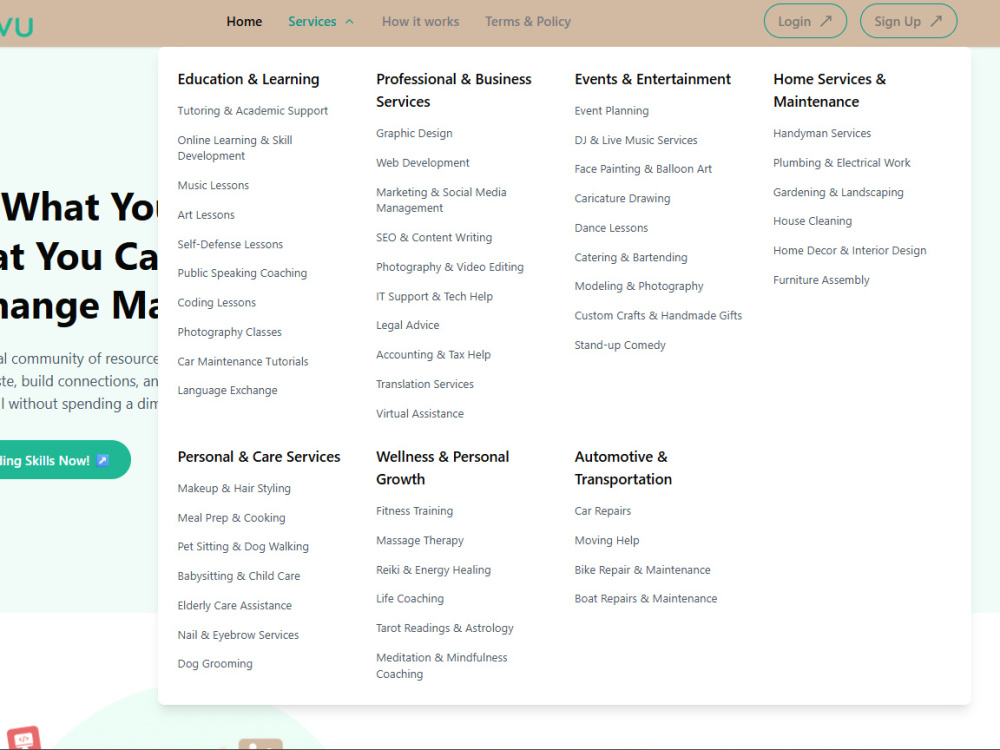Click the Login button
Viewport: 1000px width, 750px height.
[x=805, y=21]
